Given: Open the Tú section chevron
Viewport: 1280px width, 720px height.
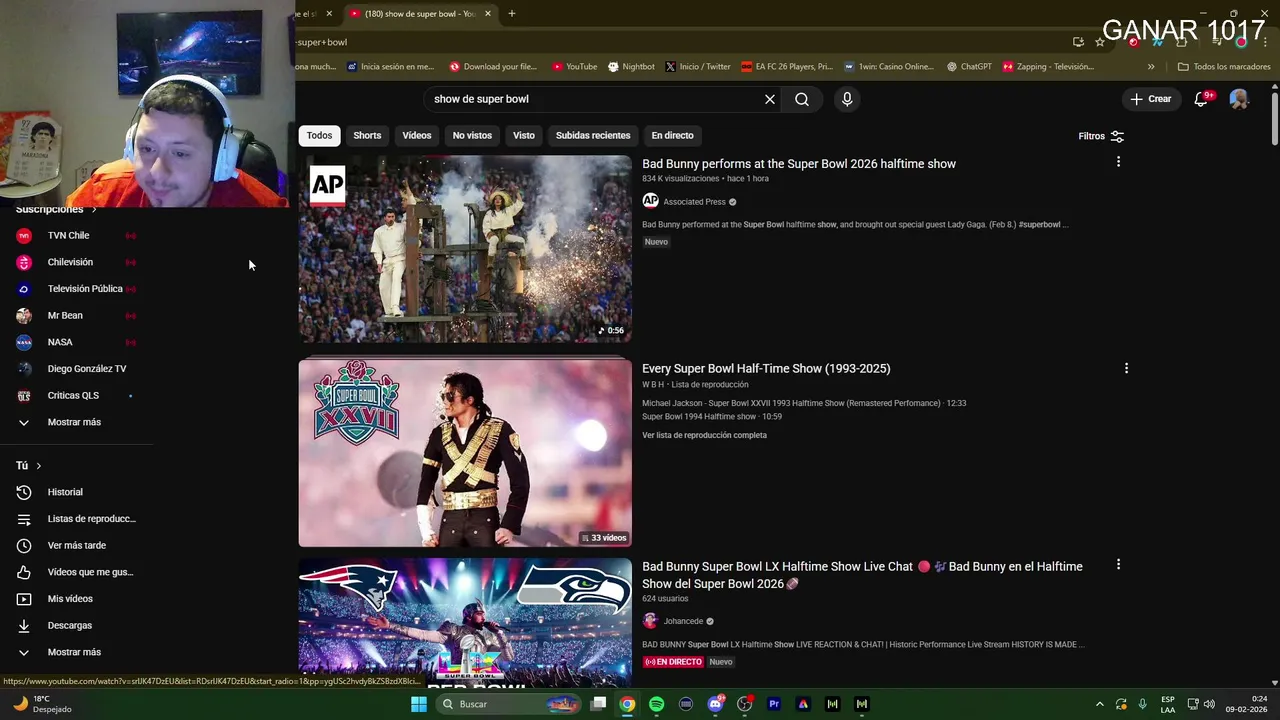Looking at the screenshot, I should click(x=39, y=465).
